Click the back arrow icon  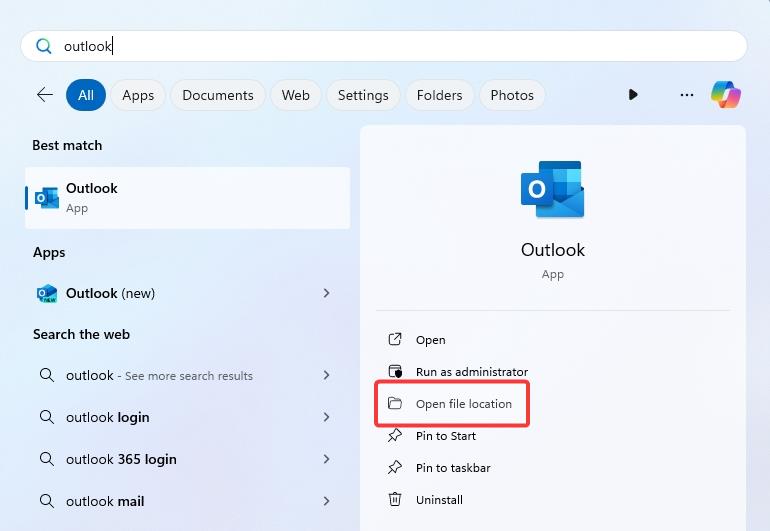(45, 95)
